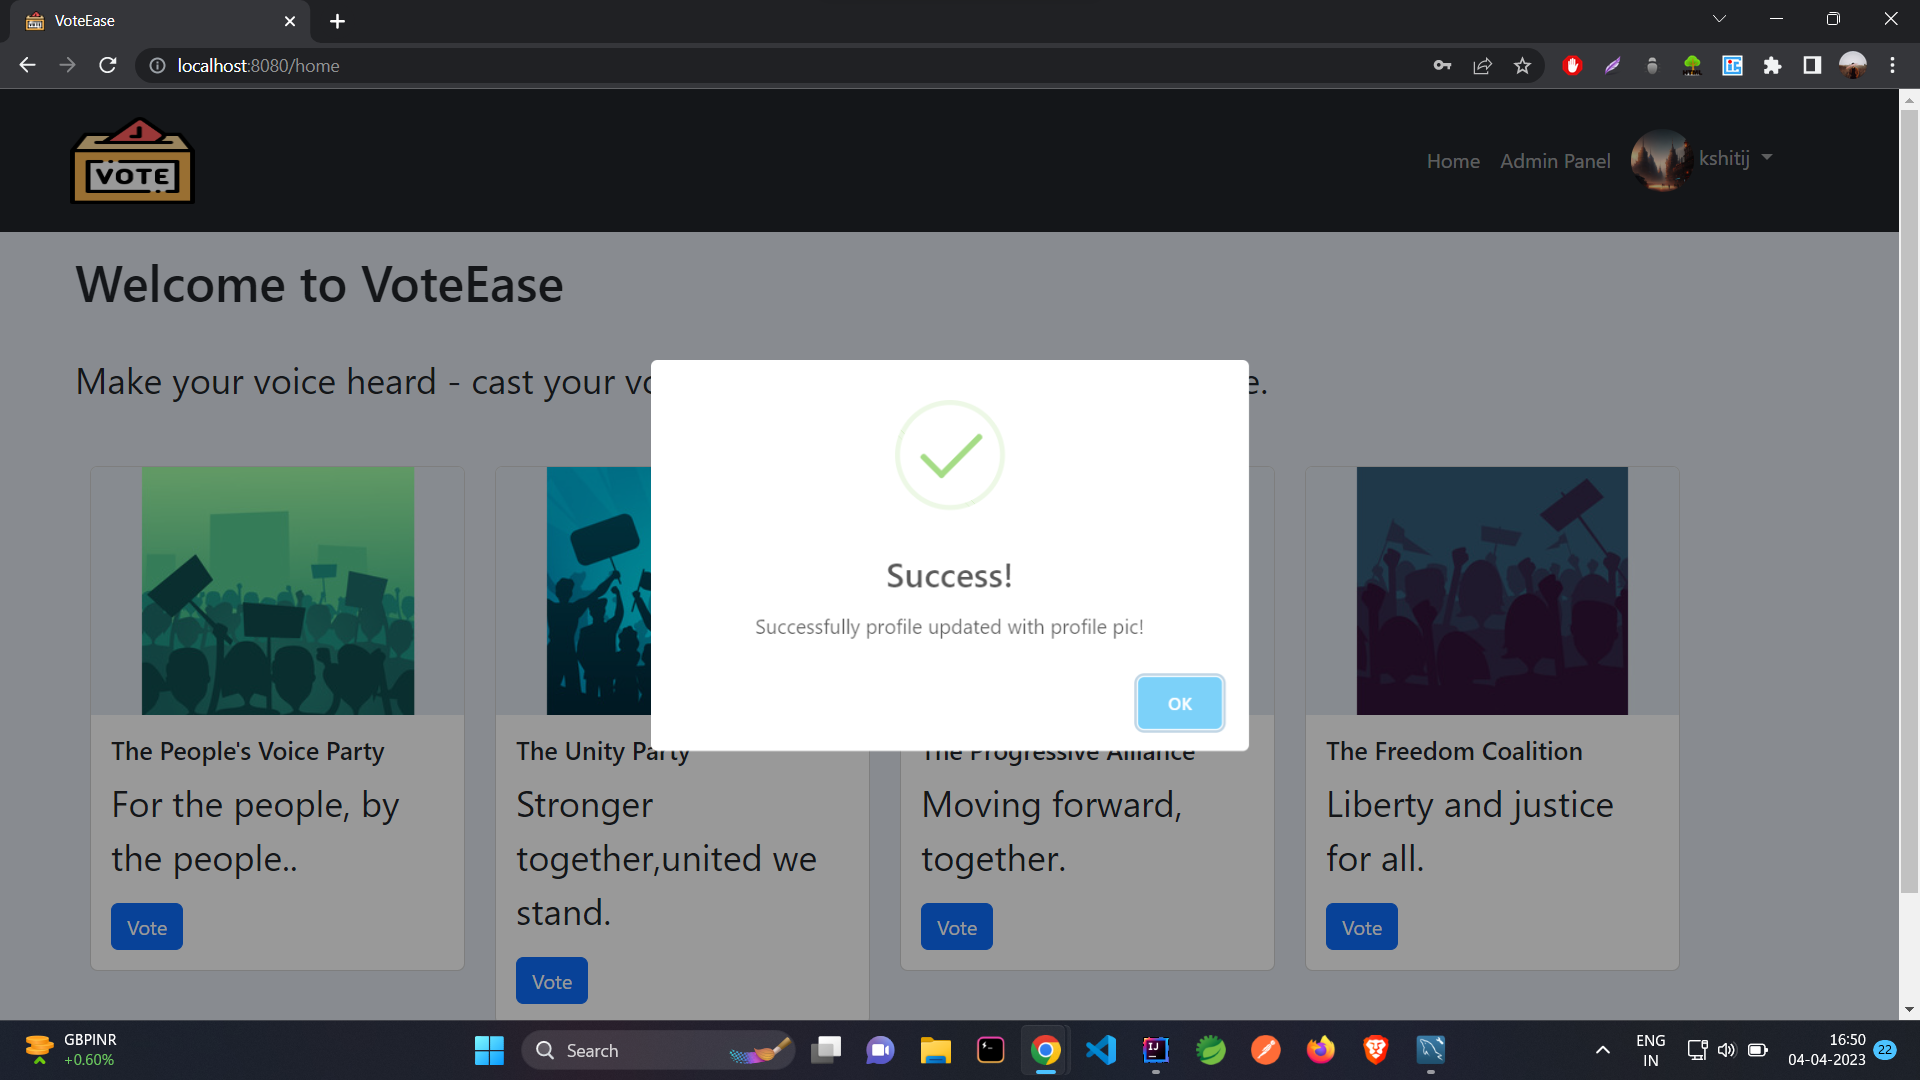
Task: Reload the page
Action: 108,66
